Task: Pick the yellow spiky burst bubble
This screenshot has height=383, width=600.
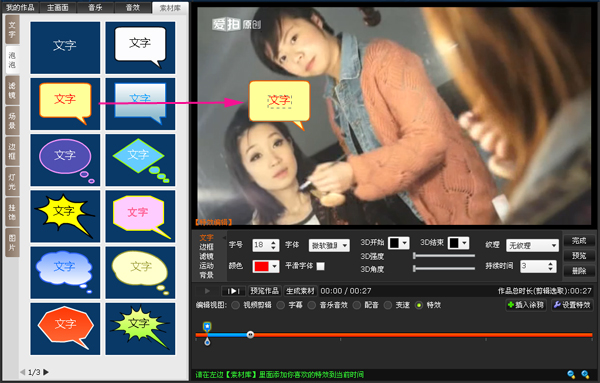Action: click(65, 216)
